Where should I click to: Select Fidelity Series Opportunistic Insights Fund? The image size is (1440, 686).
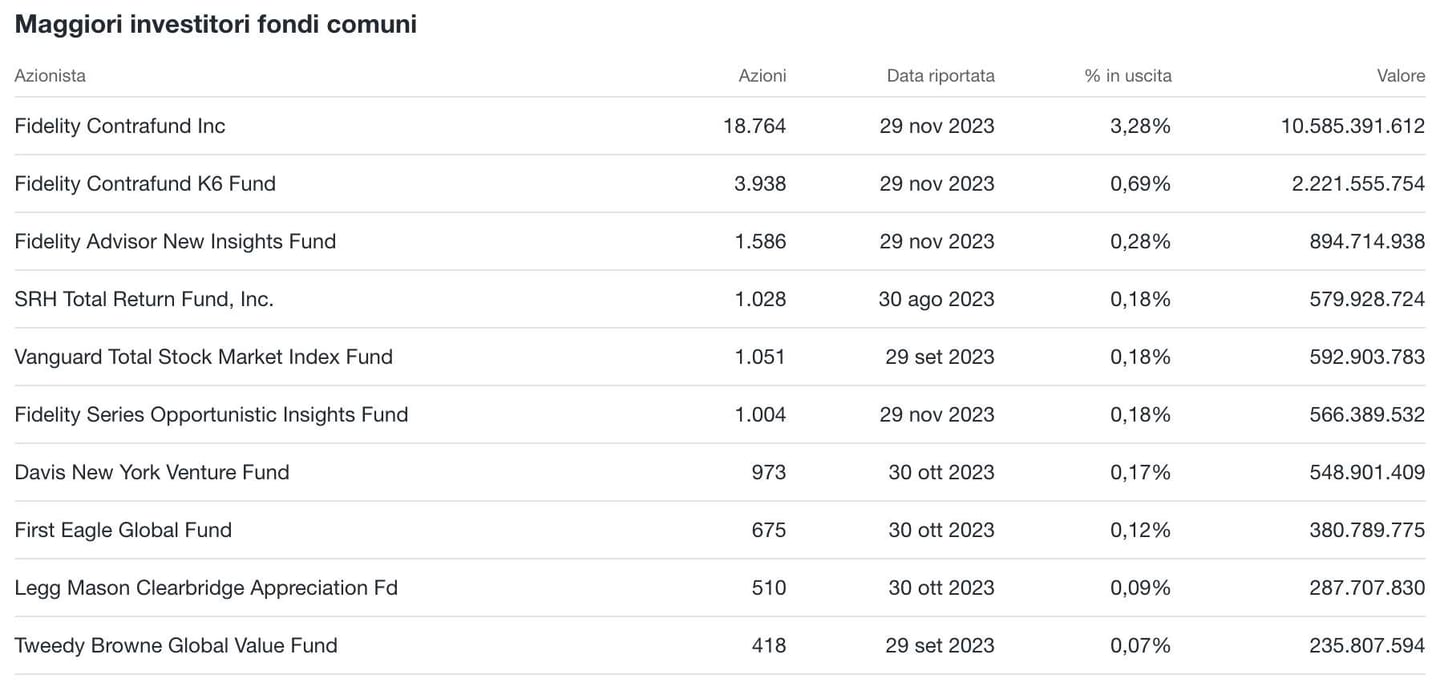[x=211, y=415]
